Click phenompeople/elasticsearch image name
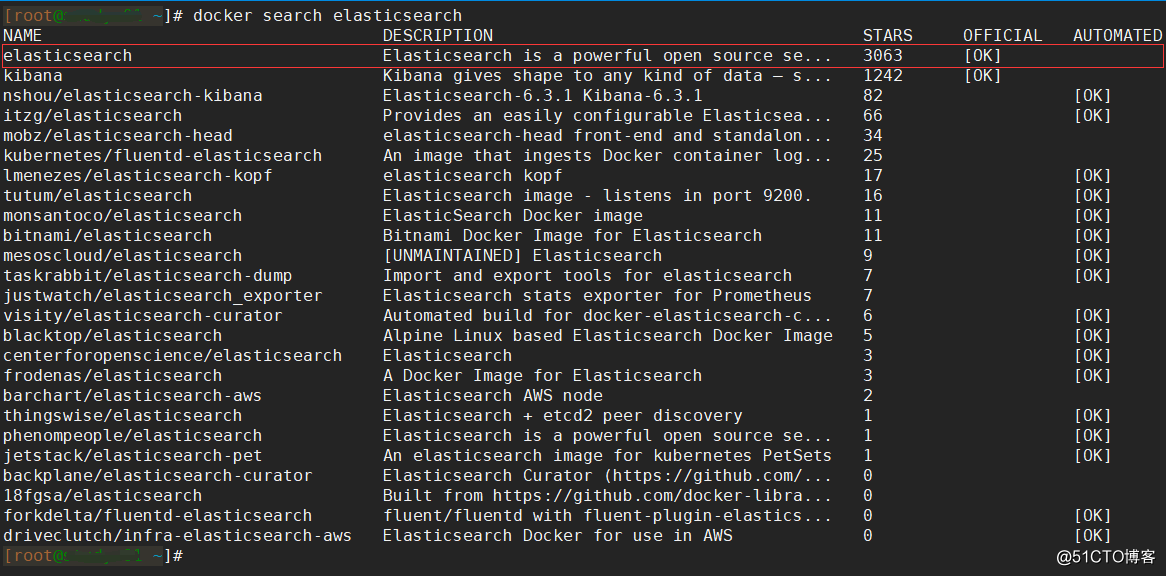The height and width of the screenshot is (576, 1166). coord(133,436)
